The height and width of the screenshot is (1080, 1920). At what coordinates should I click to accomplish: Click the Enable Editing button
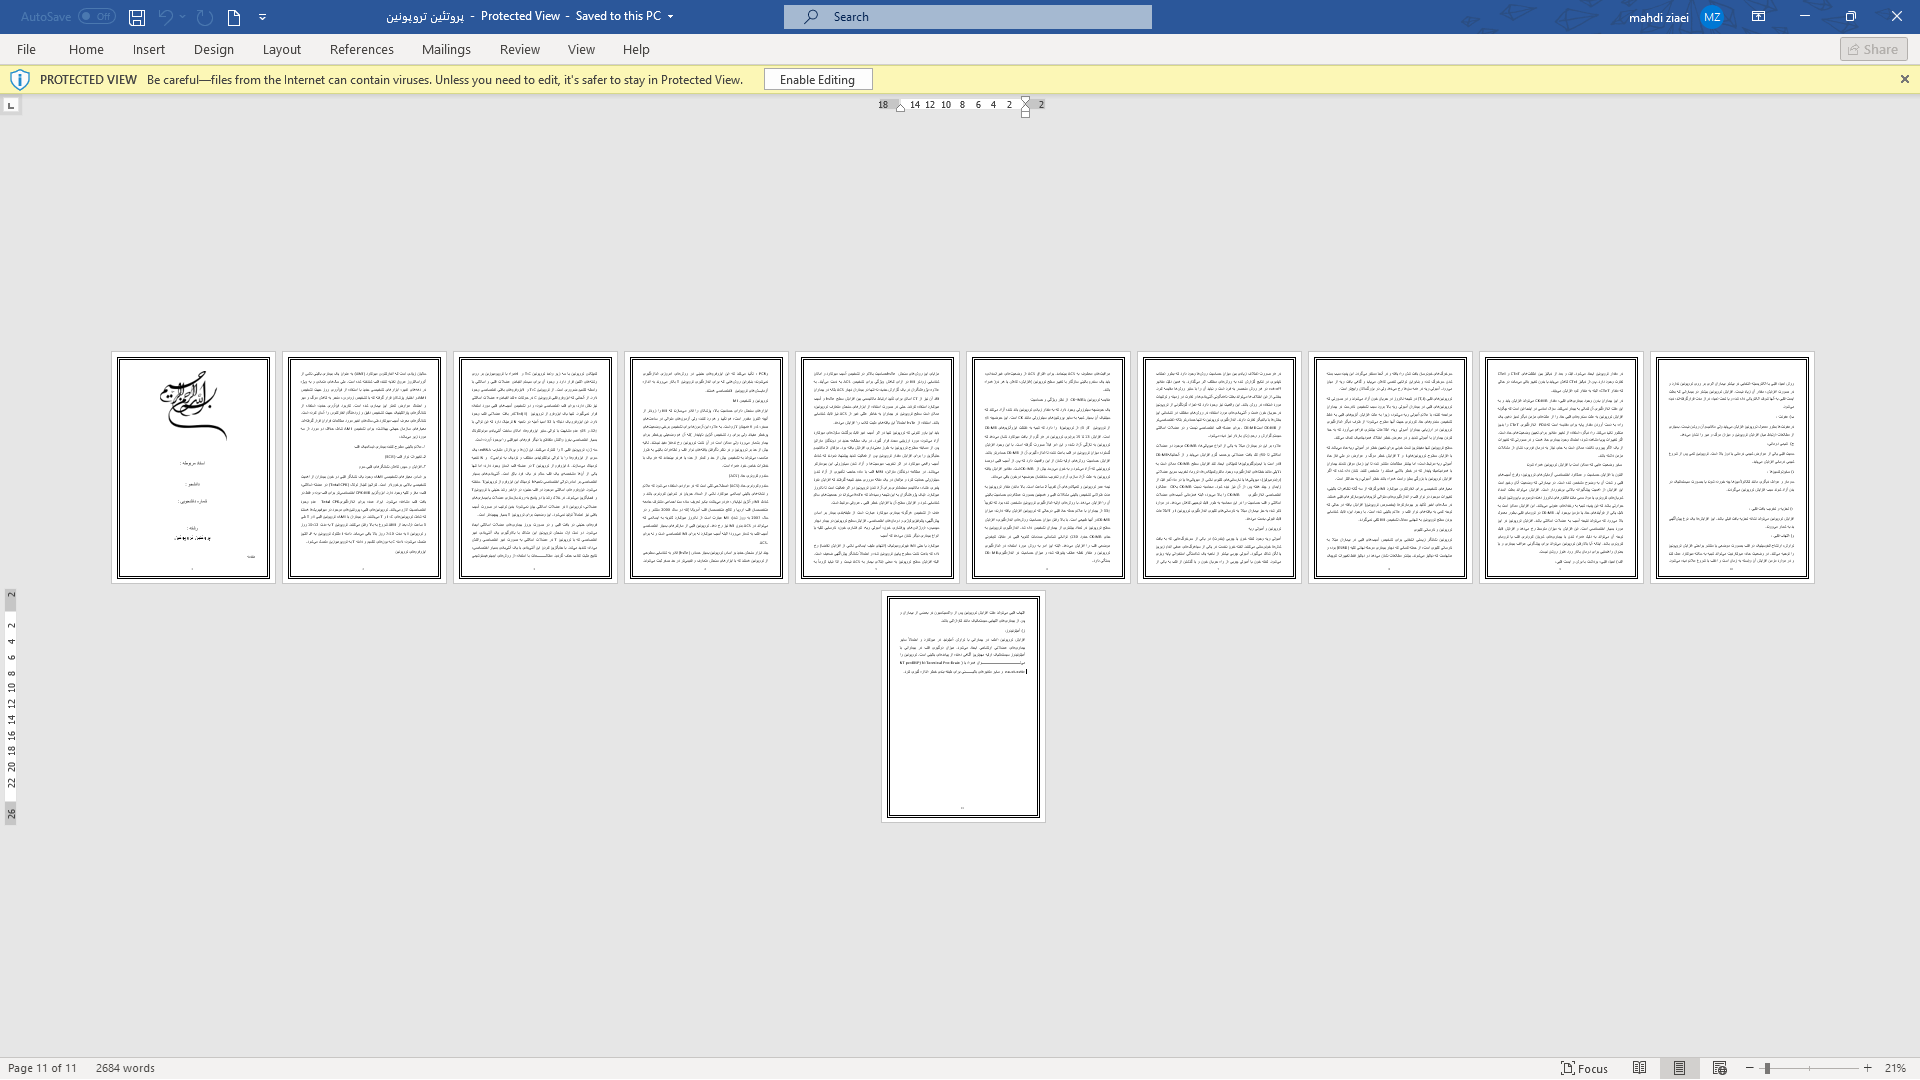click(818, 80)
